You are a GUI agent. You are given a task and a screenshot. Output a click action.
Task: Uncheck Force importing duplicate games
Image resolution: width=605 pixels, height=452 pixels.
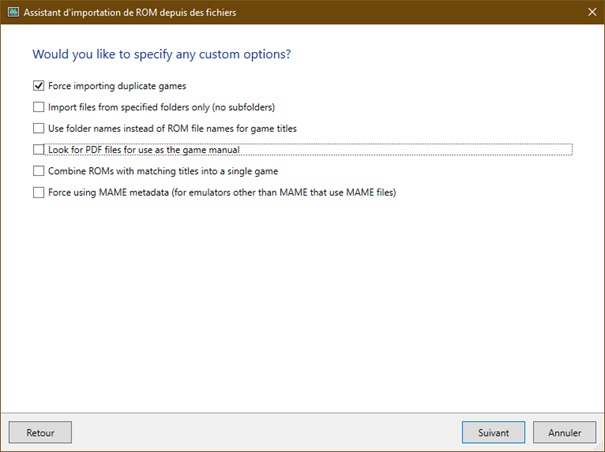[39, 86]
